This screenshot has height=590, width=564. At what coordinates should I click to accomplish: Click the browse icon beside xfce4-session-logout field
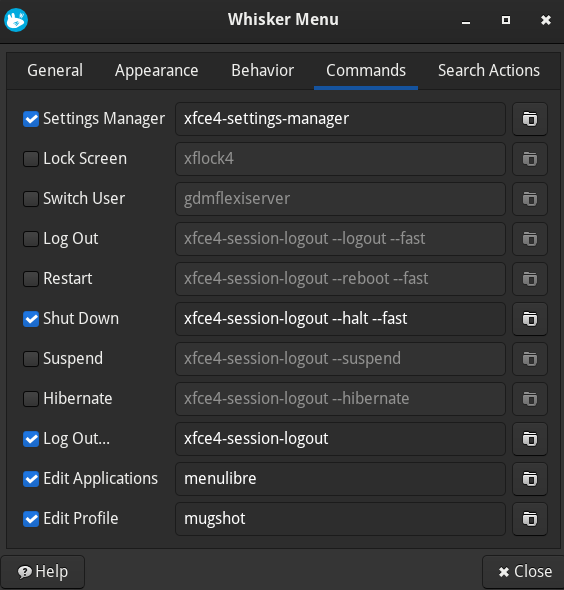529,439
